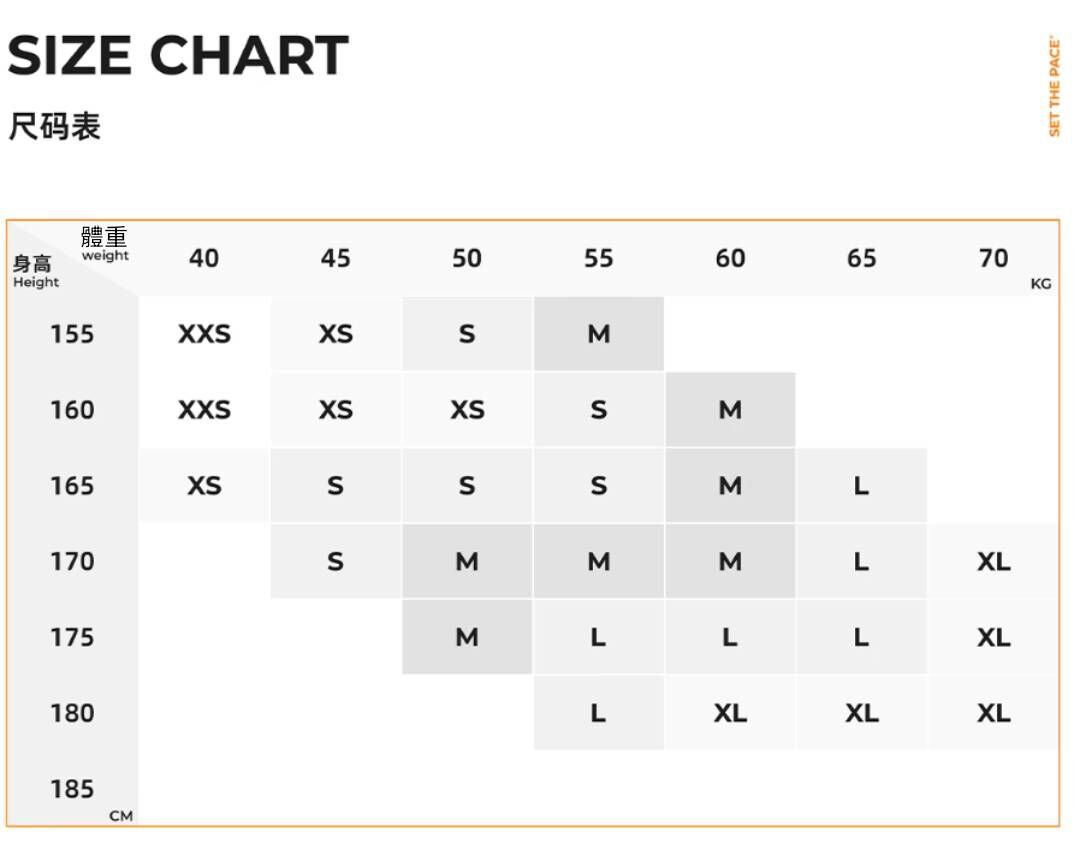Click the 尺码表 subtitle text
This screenshot has width=1080, height=844.
(x=55, y=127)
